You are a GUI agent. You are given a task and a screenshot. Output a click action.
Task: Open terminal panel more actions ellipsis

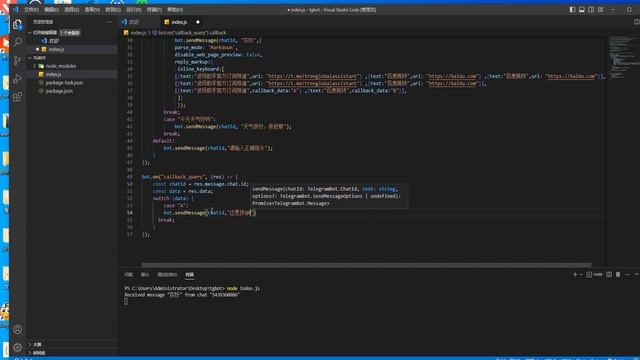coord(627,274)
